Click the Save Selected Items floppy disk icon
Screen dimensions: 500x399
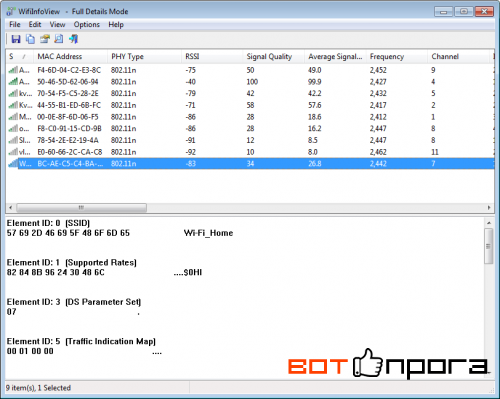(x=16, y=39)
